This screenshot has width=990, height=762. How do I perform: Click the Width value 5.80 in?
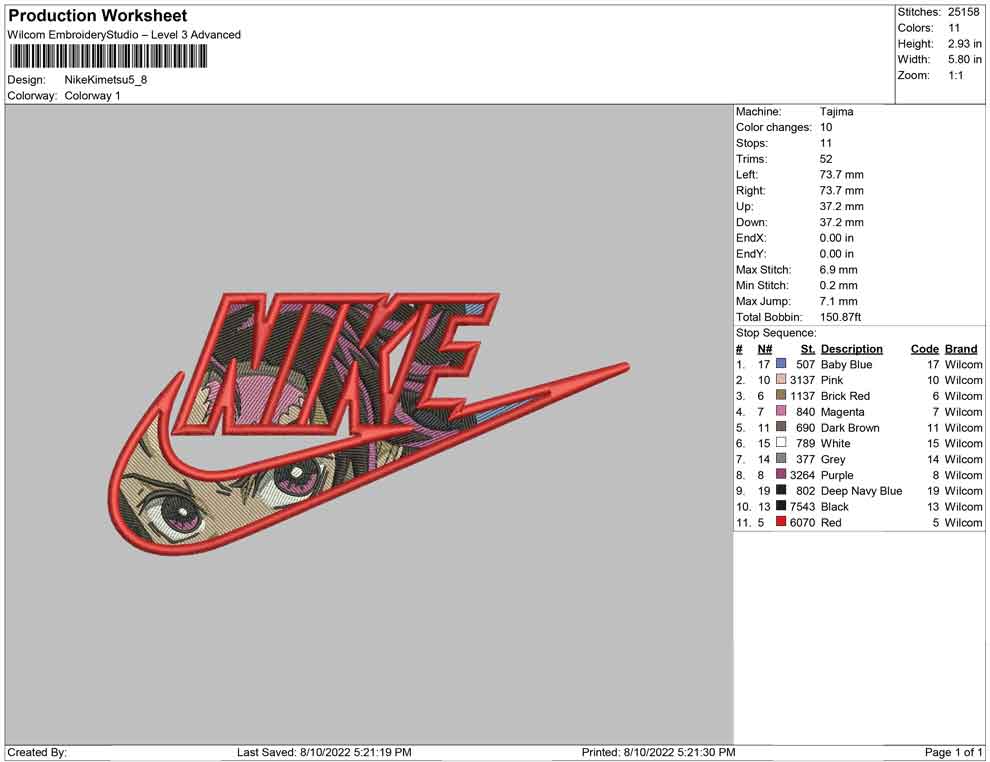point(964,59)
